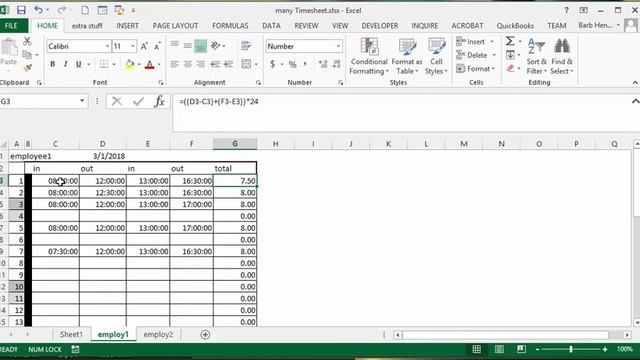The image size is (640, 360).
Task: Open Conditional Formatting menu
Action: point(369,56)
